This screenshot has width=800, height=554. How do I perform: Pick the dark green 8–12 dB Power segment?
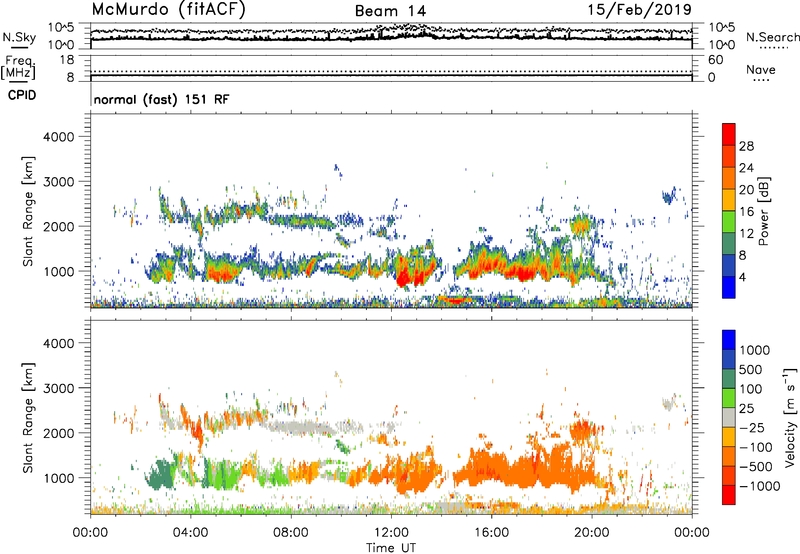click(729, 244)
